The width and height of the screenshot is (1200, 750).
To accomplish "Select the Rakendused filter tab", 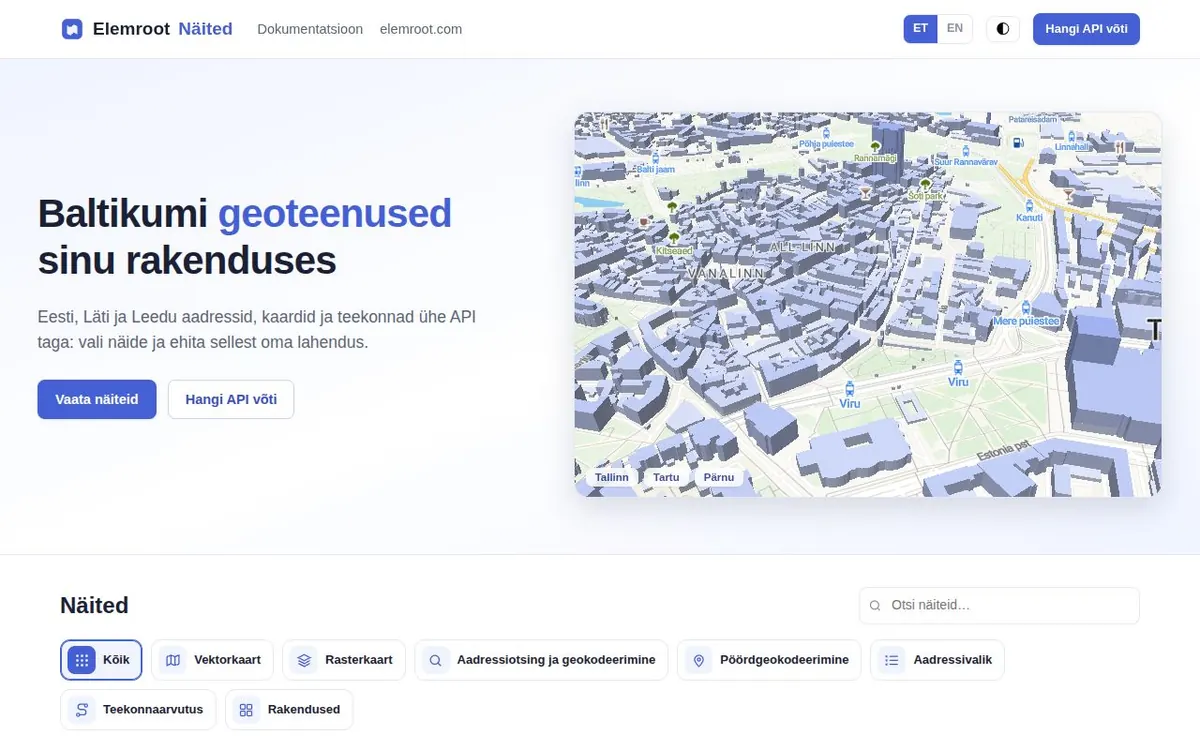I will [289, 710].
